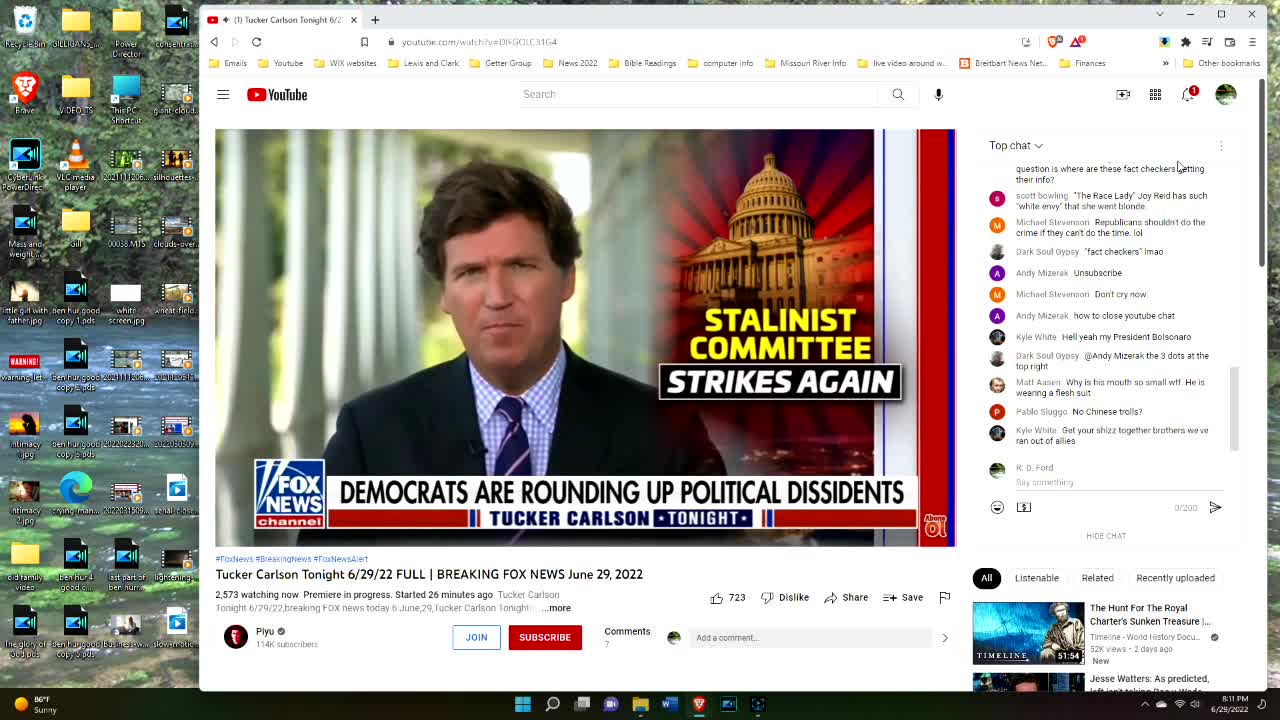1280x720 pixels.
Task: Report the video with the flag icon
Action: click(944, 597)
